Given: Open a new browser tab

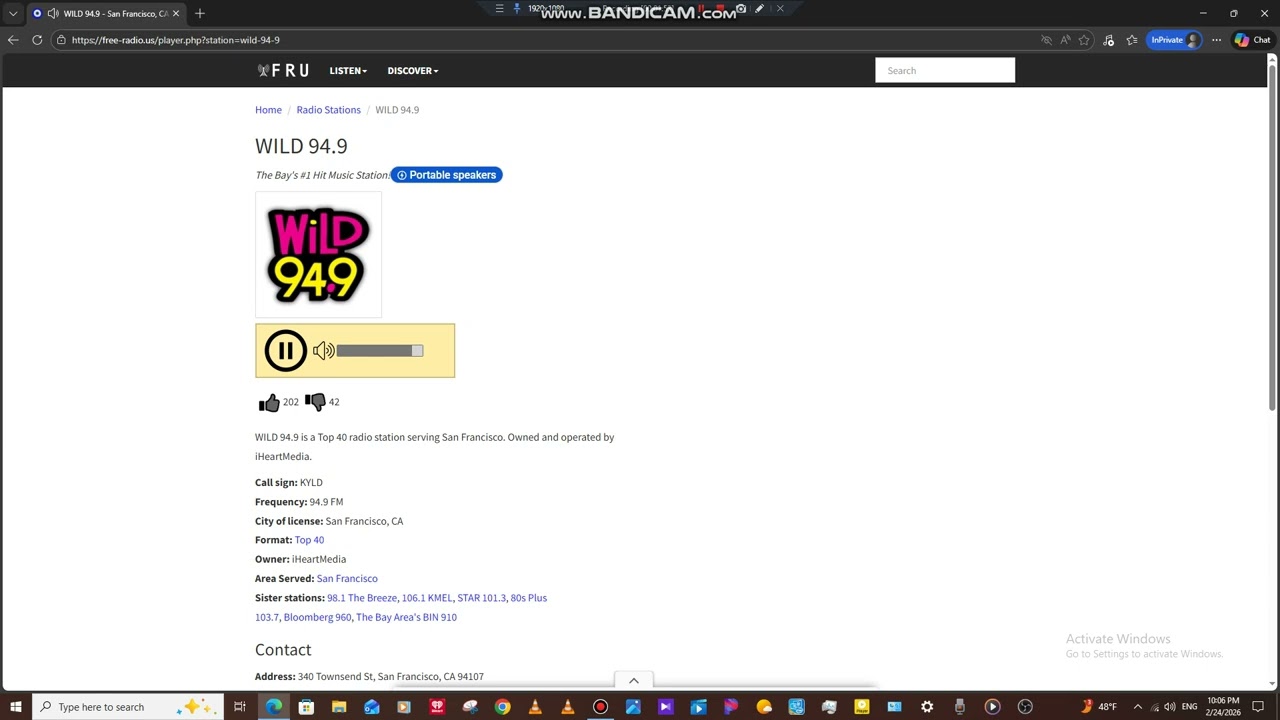Looking at the screenshot, I should coord(200,13).
